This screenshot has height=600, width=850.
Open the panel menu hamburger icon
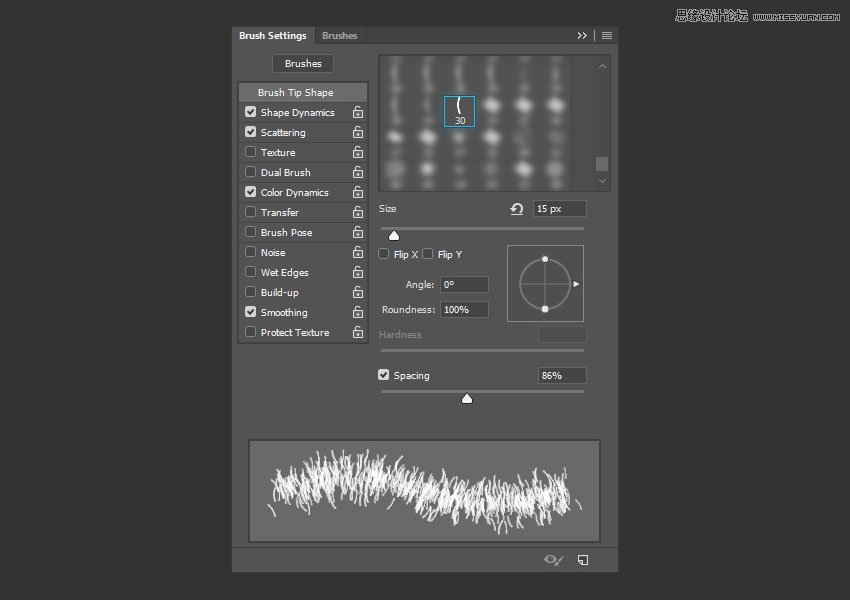coord(607,35)
